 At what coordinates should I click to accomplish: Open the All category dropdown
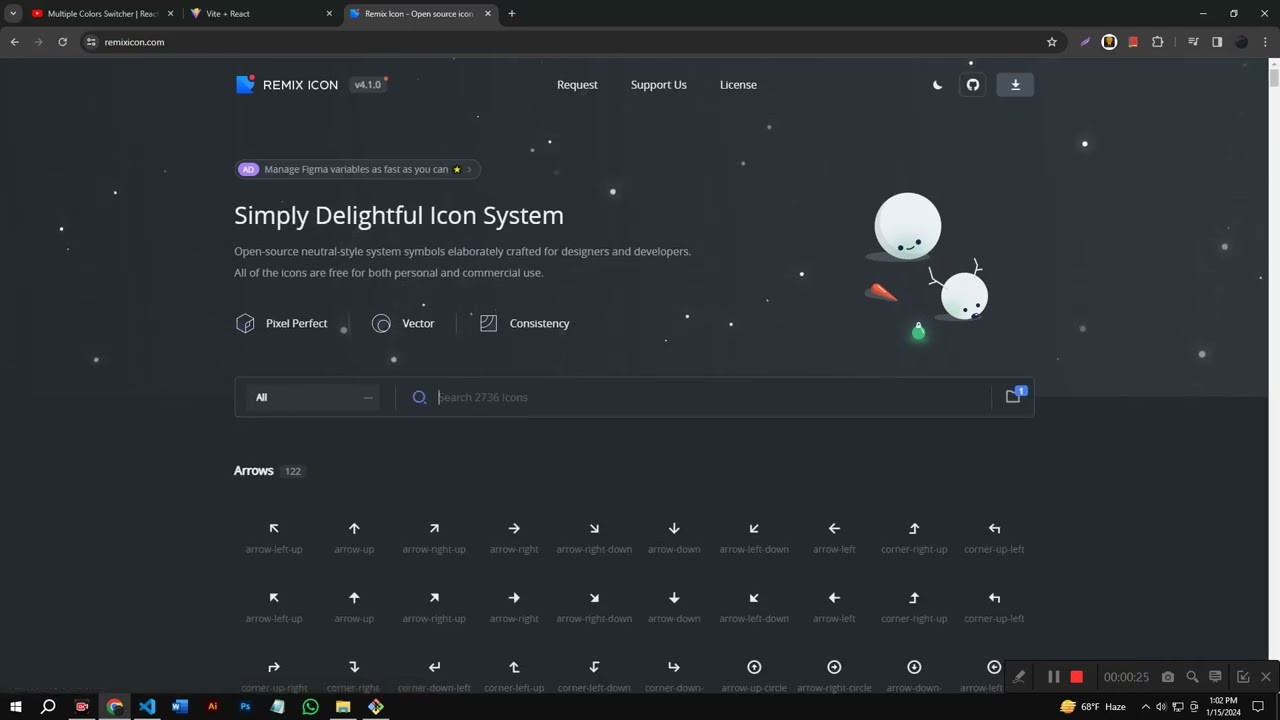coord(313,397)
